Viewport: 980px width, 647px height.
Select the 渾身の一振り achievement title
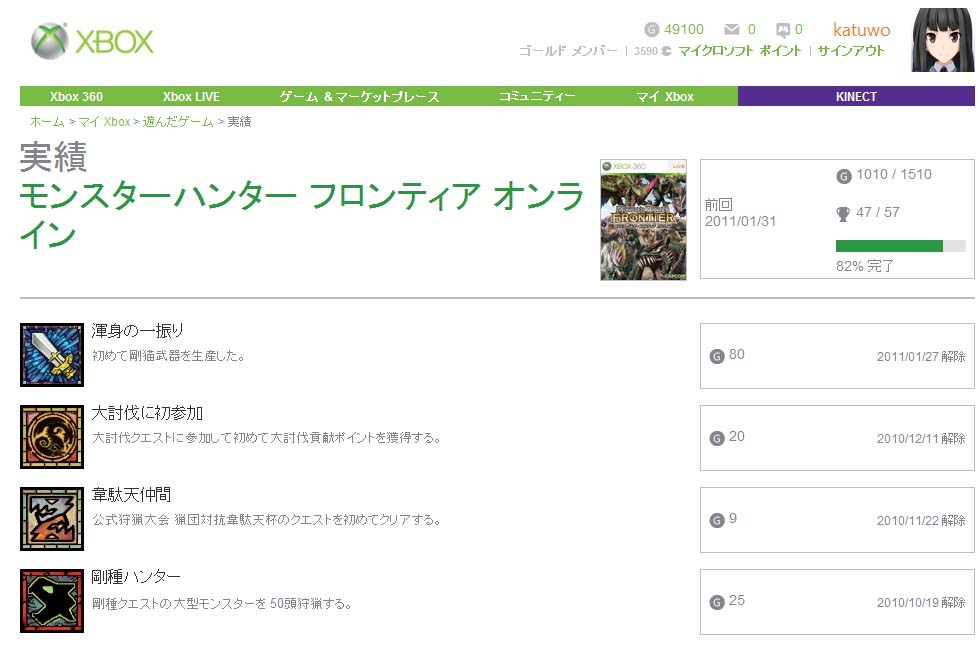(138, 331)
